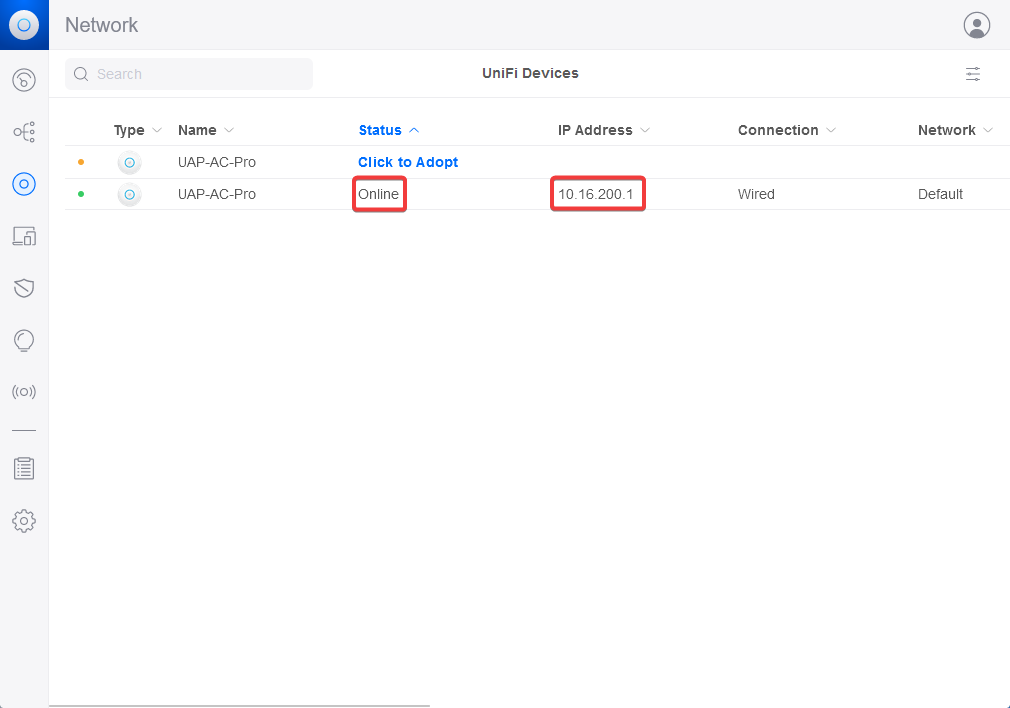Open the Topology icon in sidebar
The width and height of the screenshot is (1010, 708).
pyautogui.click(x=24, y=132)
